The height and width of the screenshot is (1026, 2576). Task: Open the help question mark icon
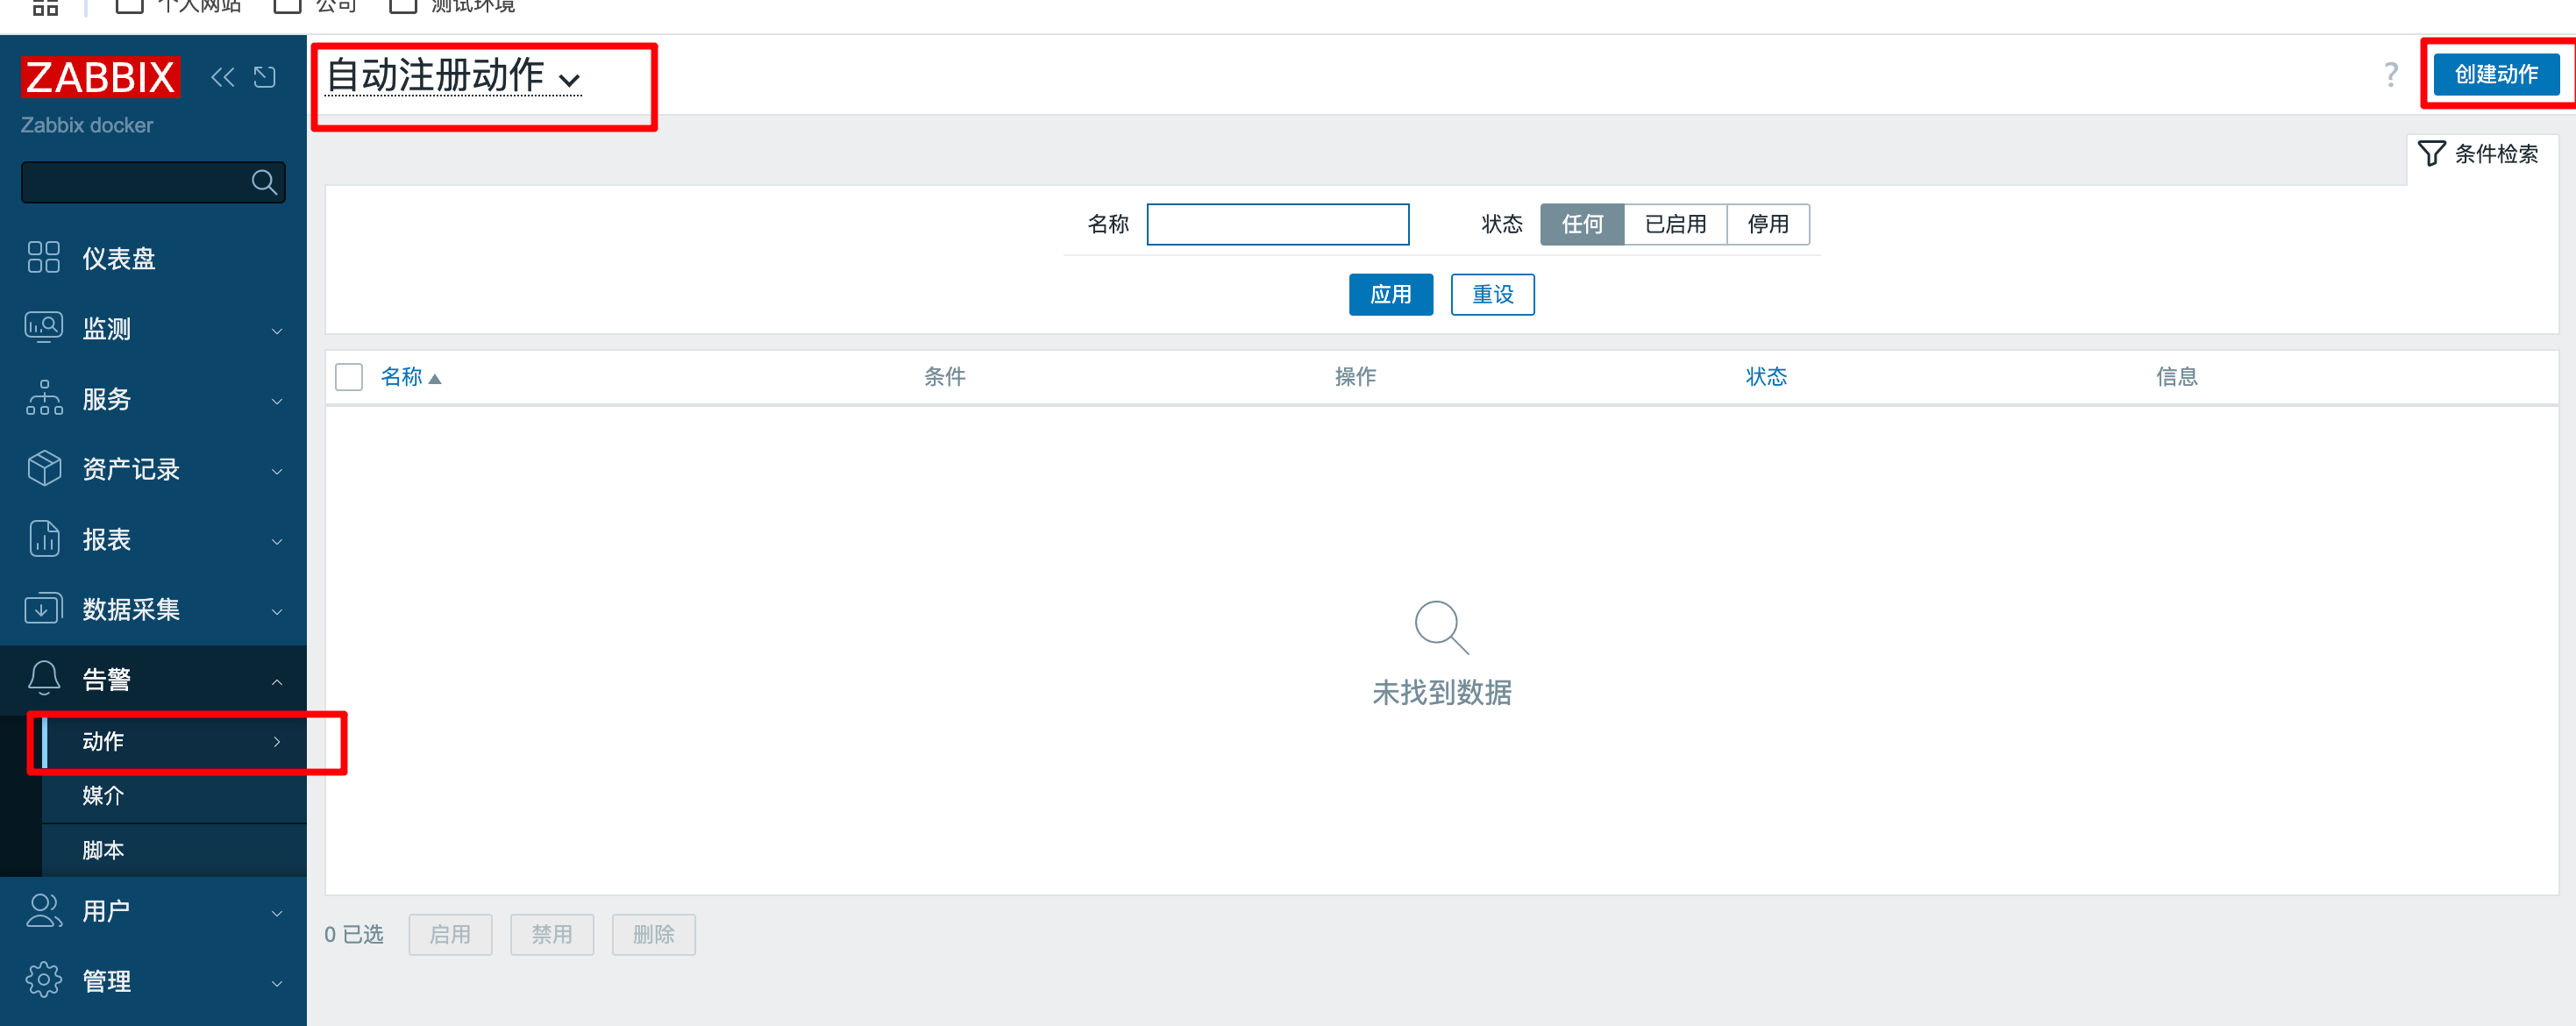coord(2391,74)
